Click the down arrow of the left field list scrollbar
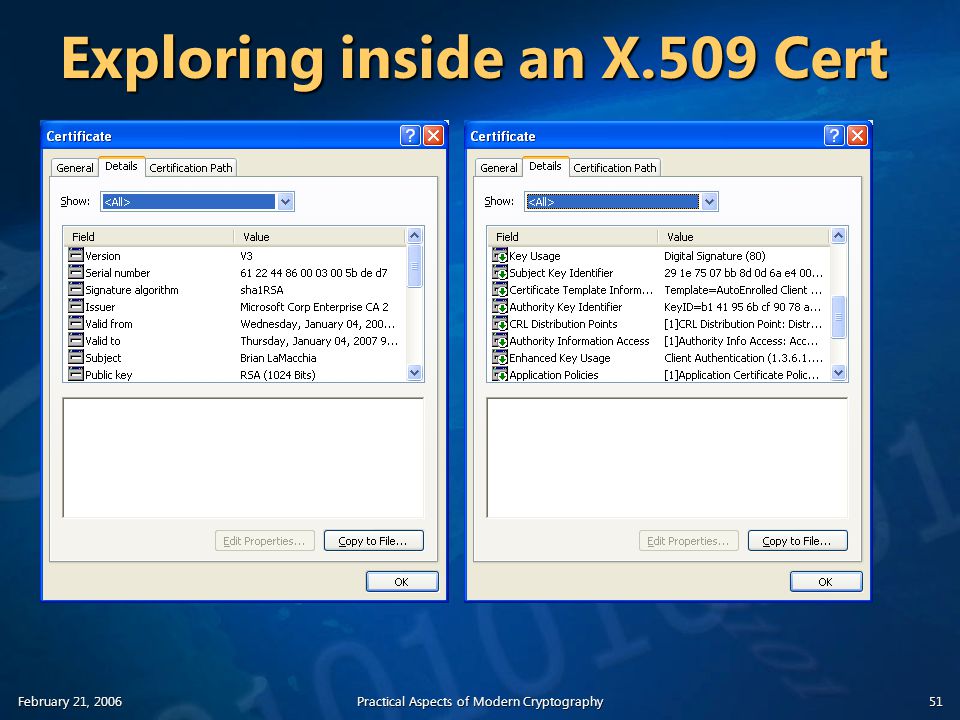Screen dimensions: 960x720 [x=414, y=372]
